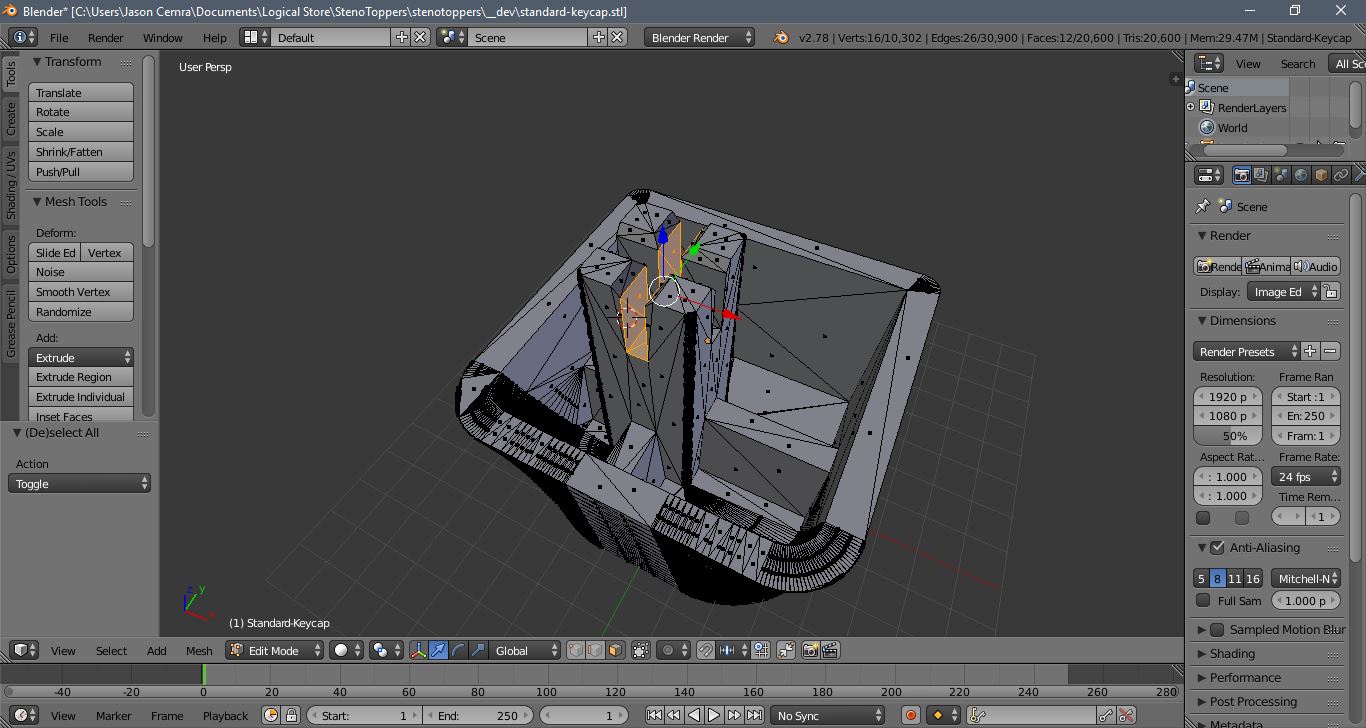This screenshot has height=728, width=1366.
Task: Toggle the proportional editing icon
Action: click(669, 650)
